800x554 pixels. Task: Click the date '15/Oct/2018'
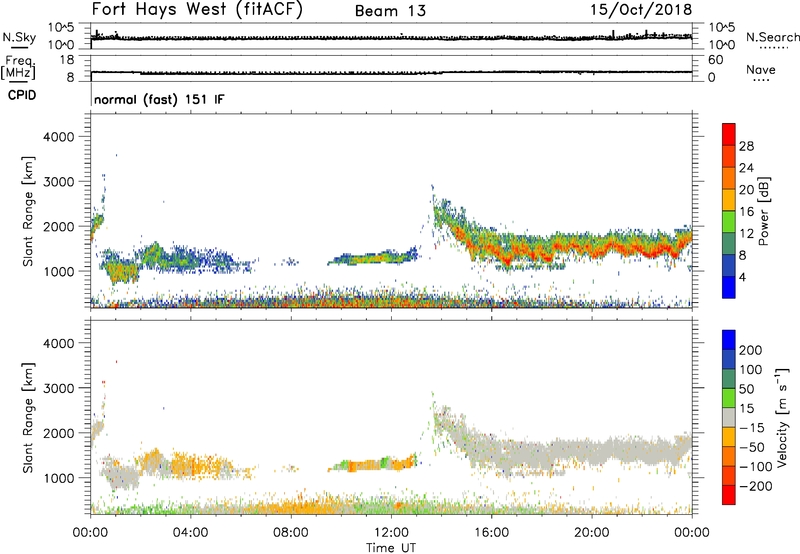pos(641,10)
